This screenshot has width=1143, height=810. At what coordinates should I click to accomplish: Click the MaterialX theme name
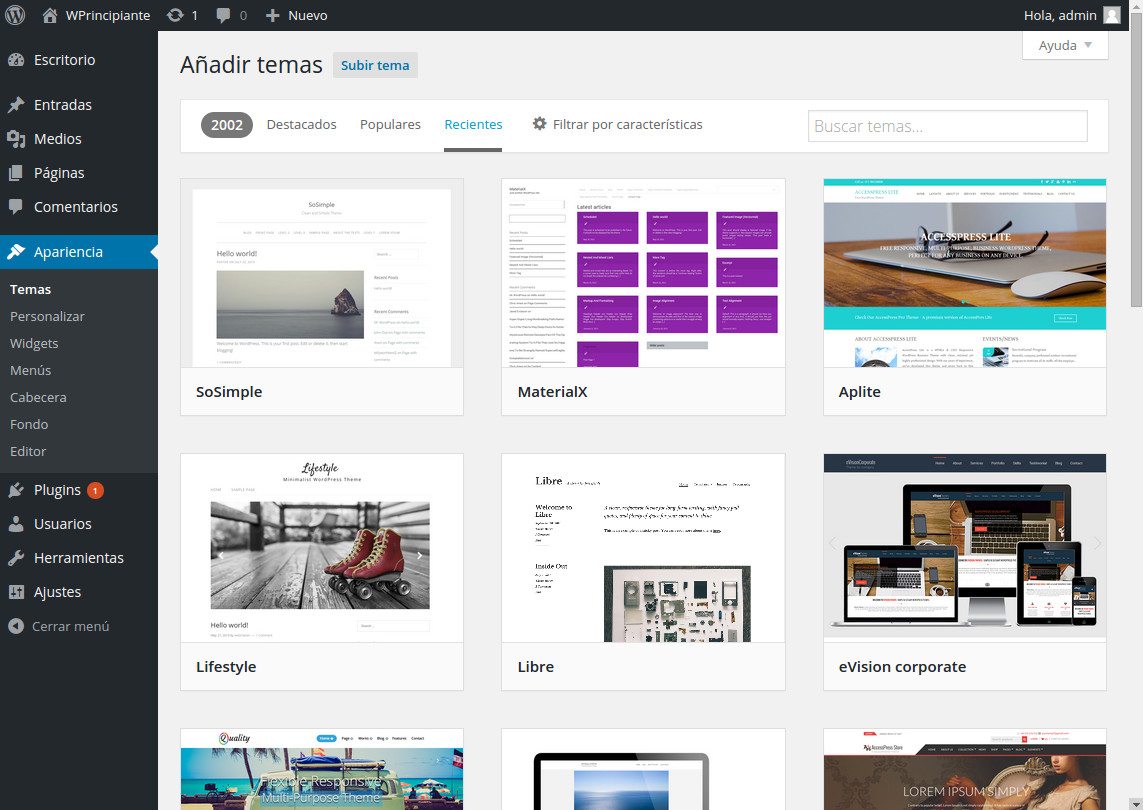(x=552, y=392)
